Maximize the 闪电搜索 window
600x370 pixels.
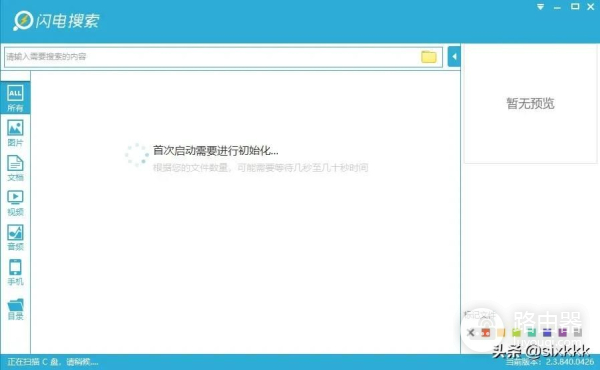tap(575, 7)
